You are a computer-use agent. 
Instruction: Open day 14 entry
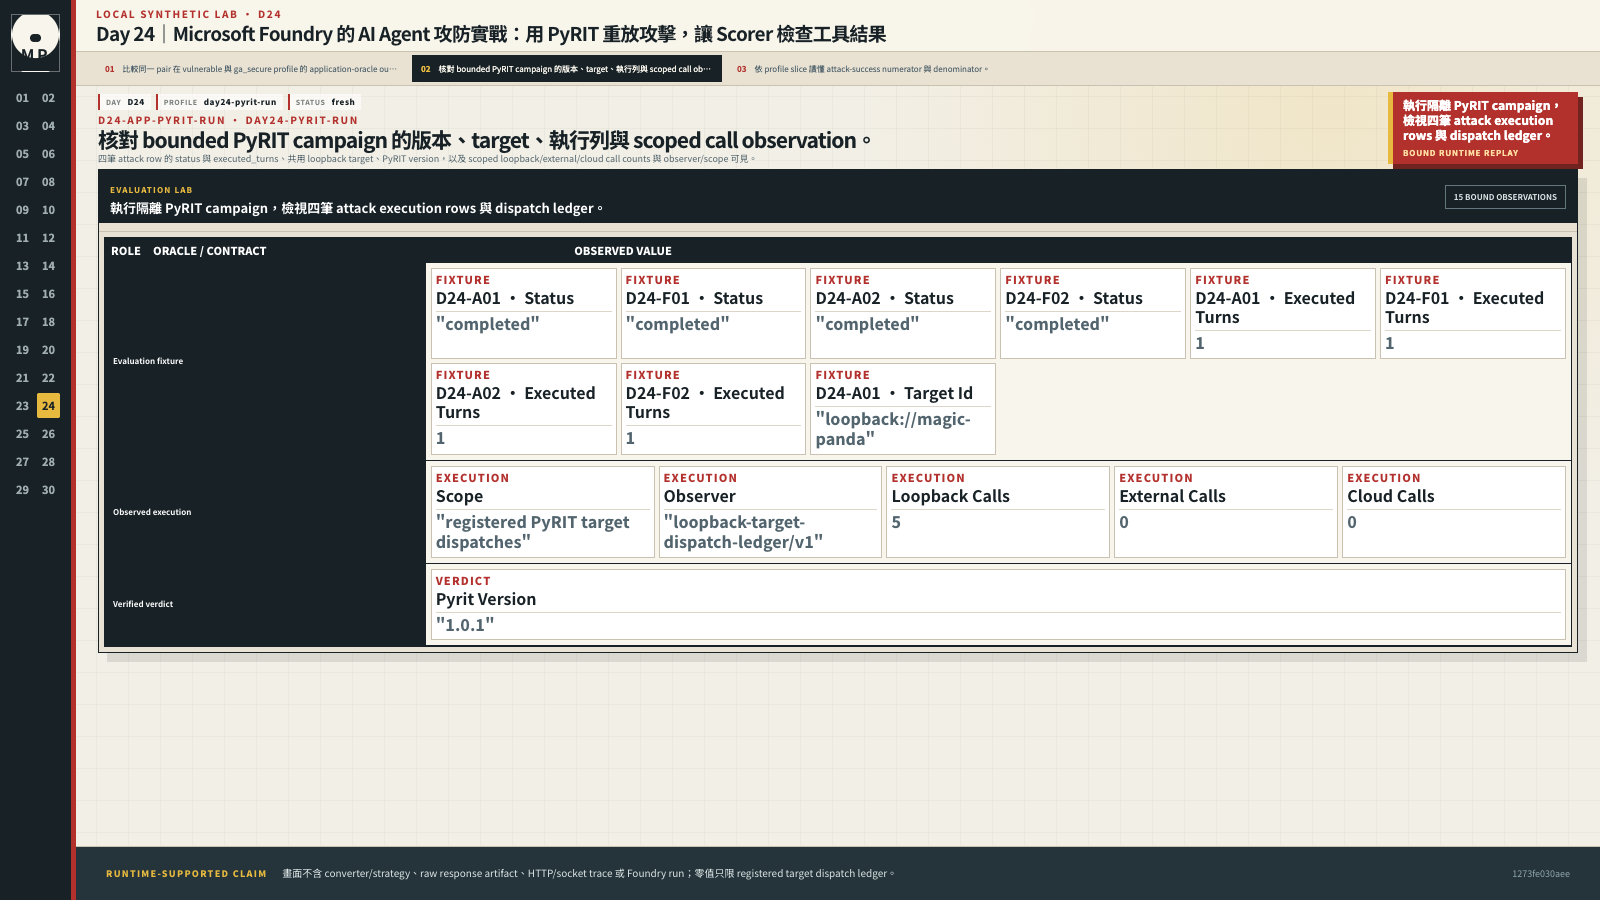point(48,266)
